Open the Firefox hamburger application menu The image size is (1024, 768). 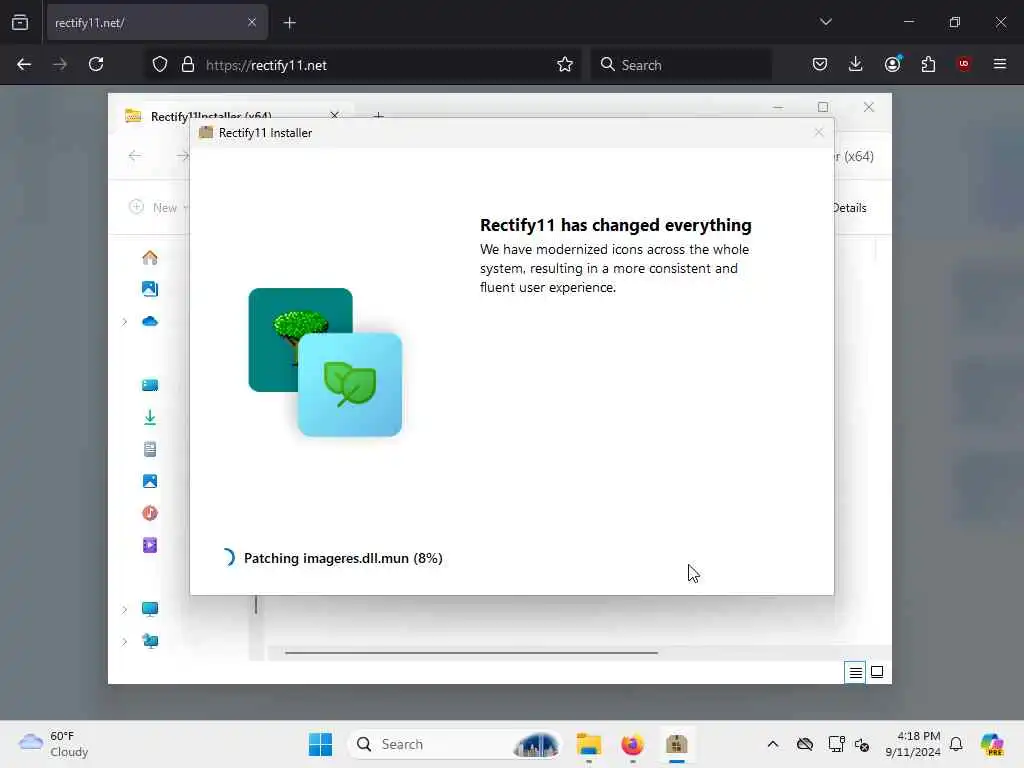coord(1000,64)
